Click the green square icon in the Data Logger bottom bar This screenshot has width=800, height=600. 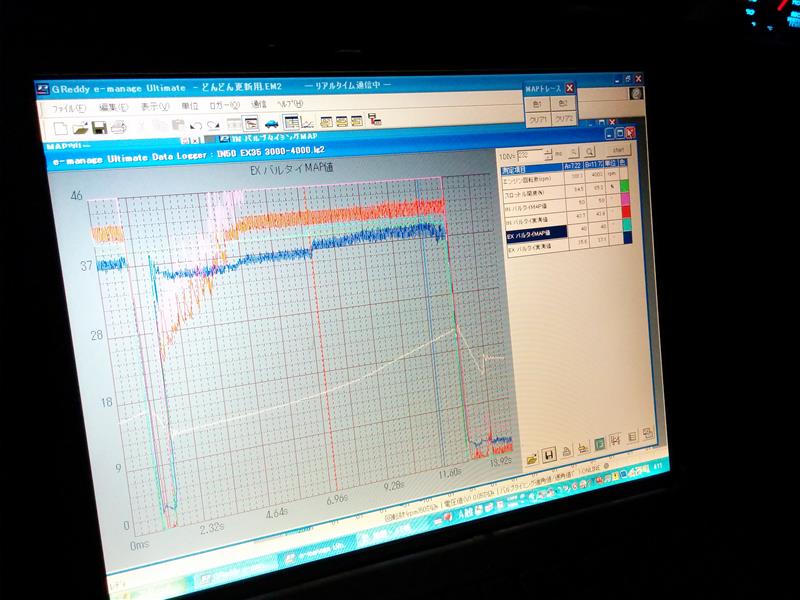[599, 443]
